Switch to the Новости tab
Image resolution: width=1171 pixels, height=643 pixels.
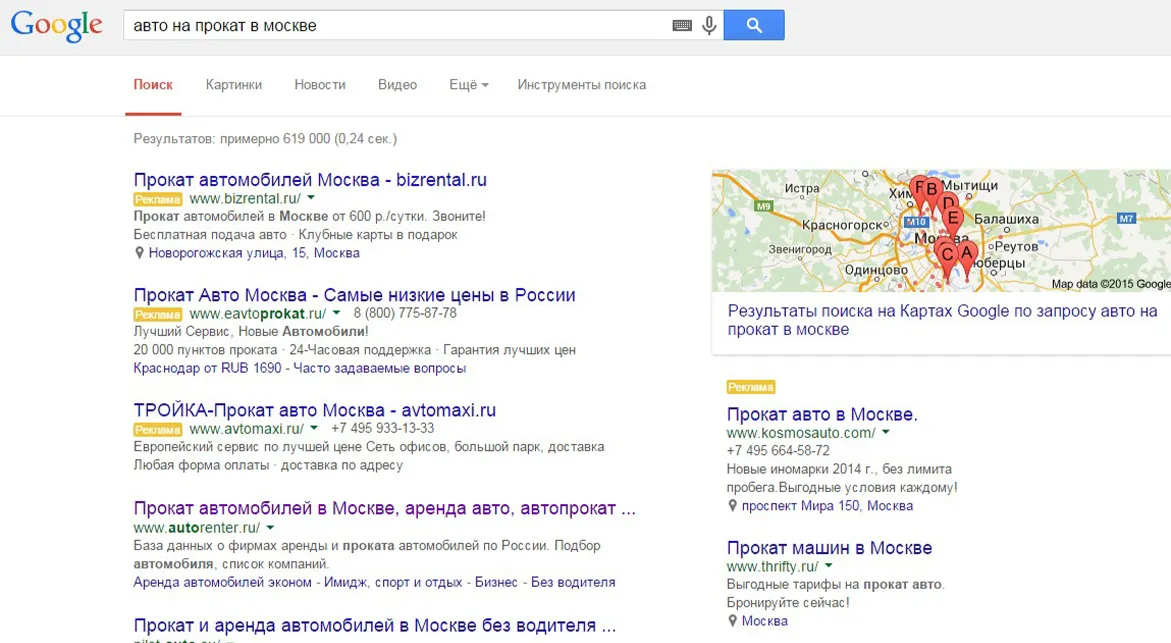click(320, 85)
